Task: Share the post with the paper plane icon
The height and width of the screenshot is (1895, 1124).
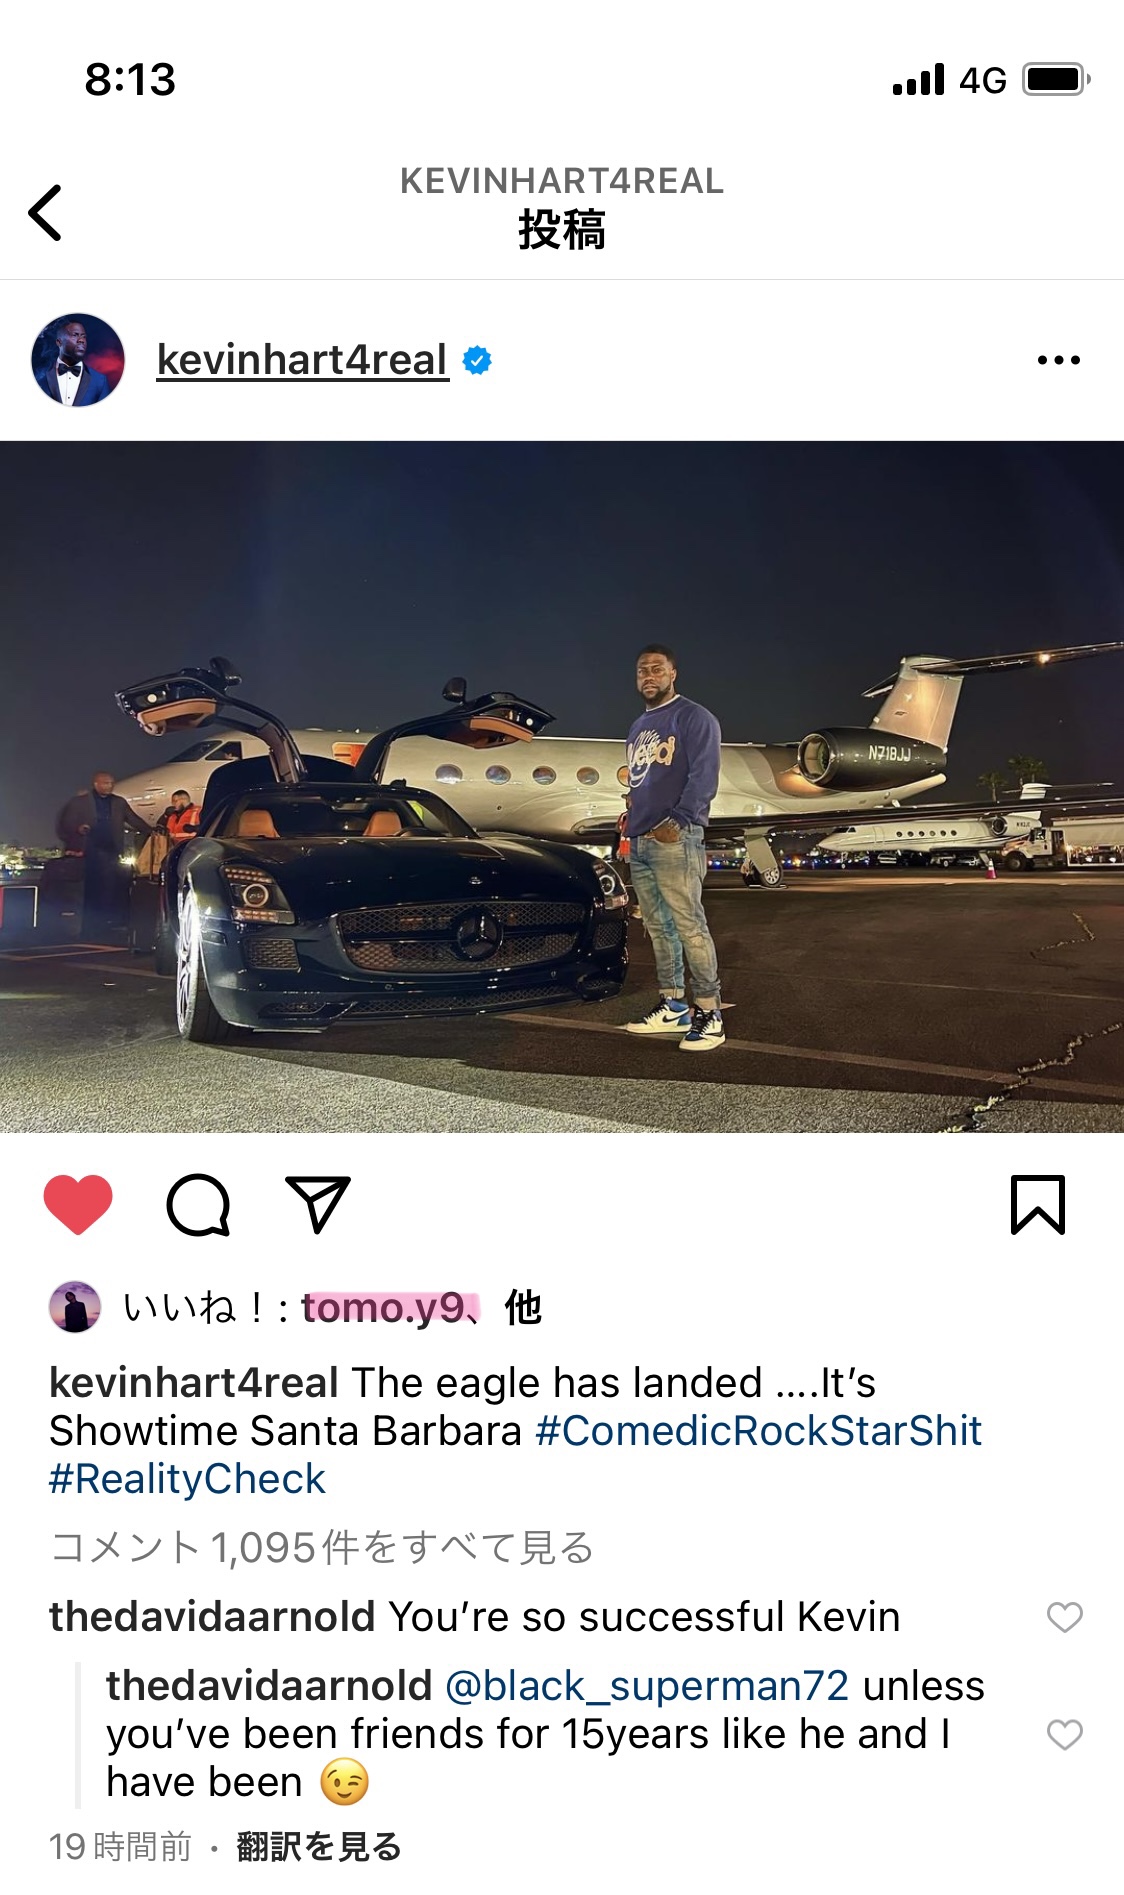Action: [x=318, y=1204]
